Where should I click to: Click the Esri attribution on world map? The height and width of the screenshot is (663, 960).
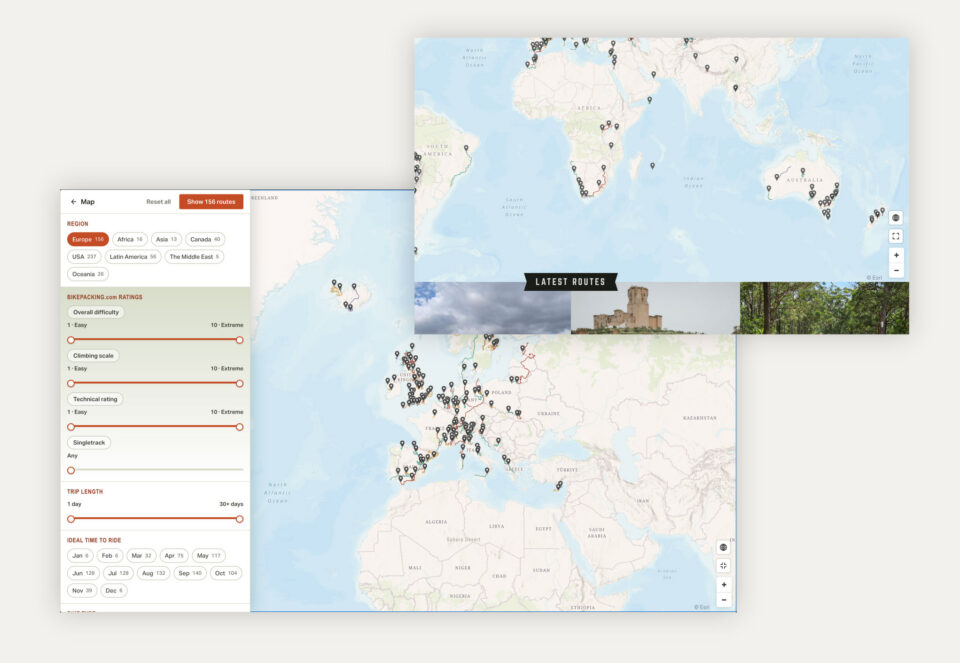click(874, 278)
